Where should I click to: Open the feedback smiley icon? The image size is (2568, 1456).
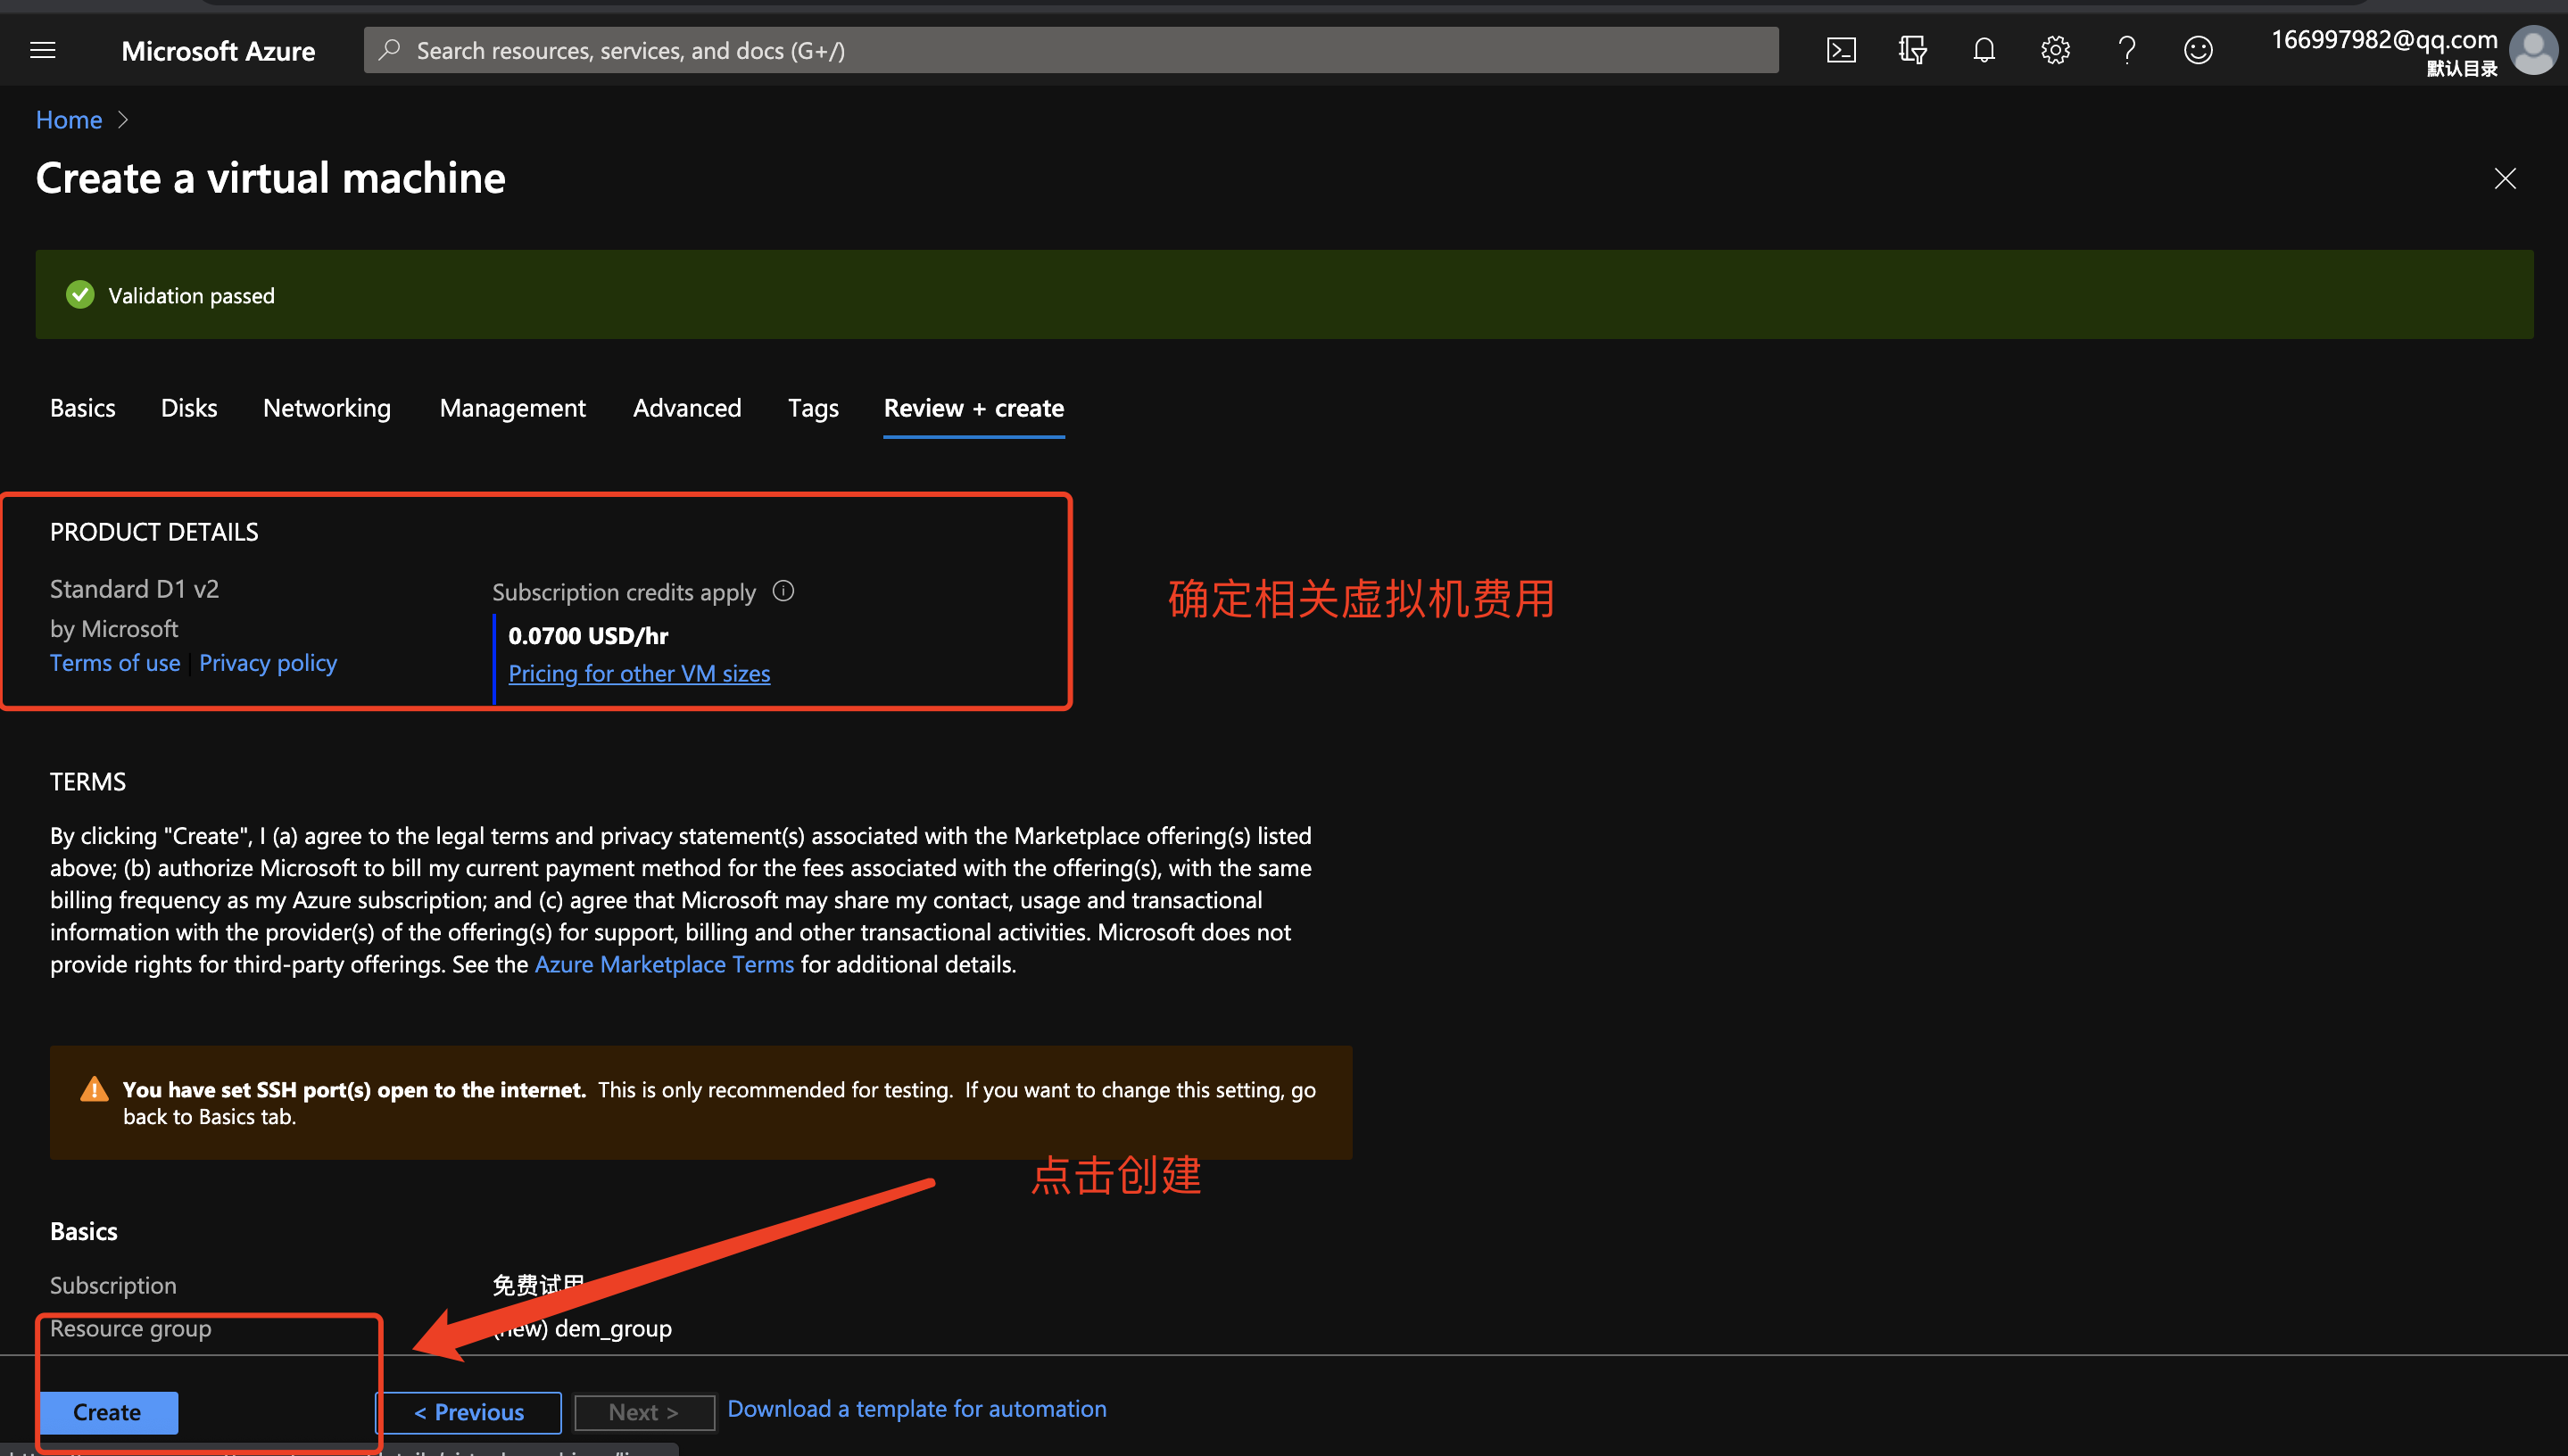pos(2198,50)
